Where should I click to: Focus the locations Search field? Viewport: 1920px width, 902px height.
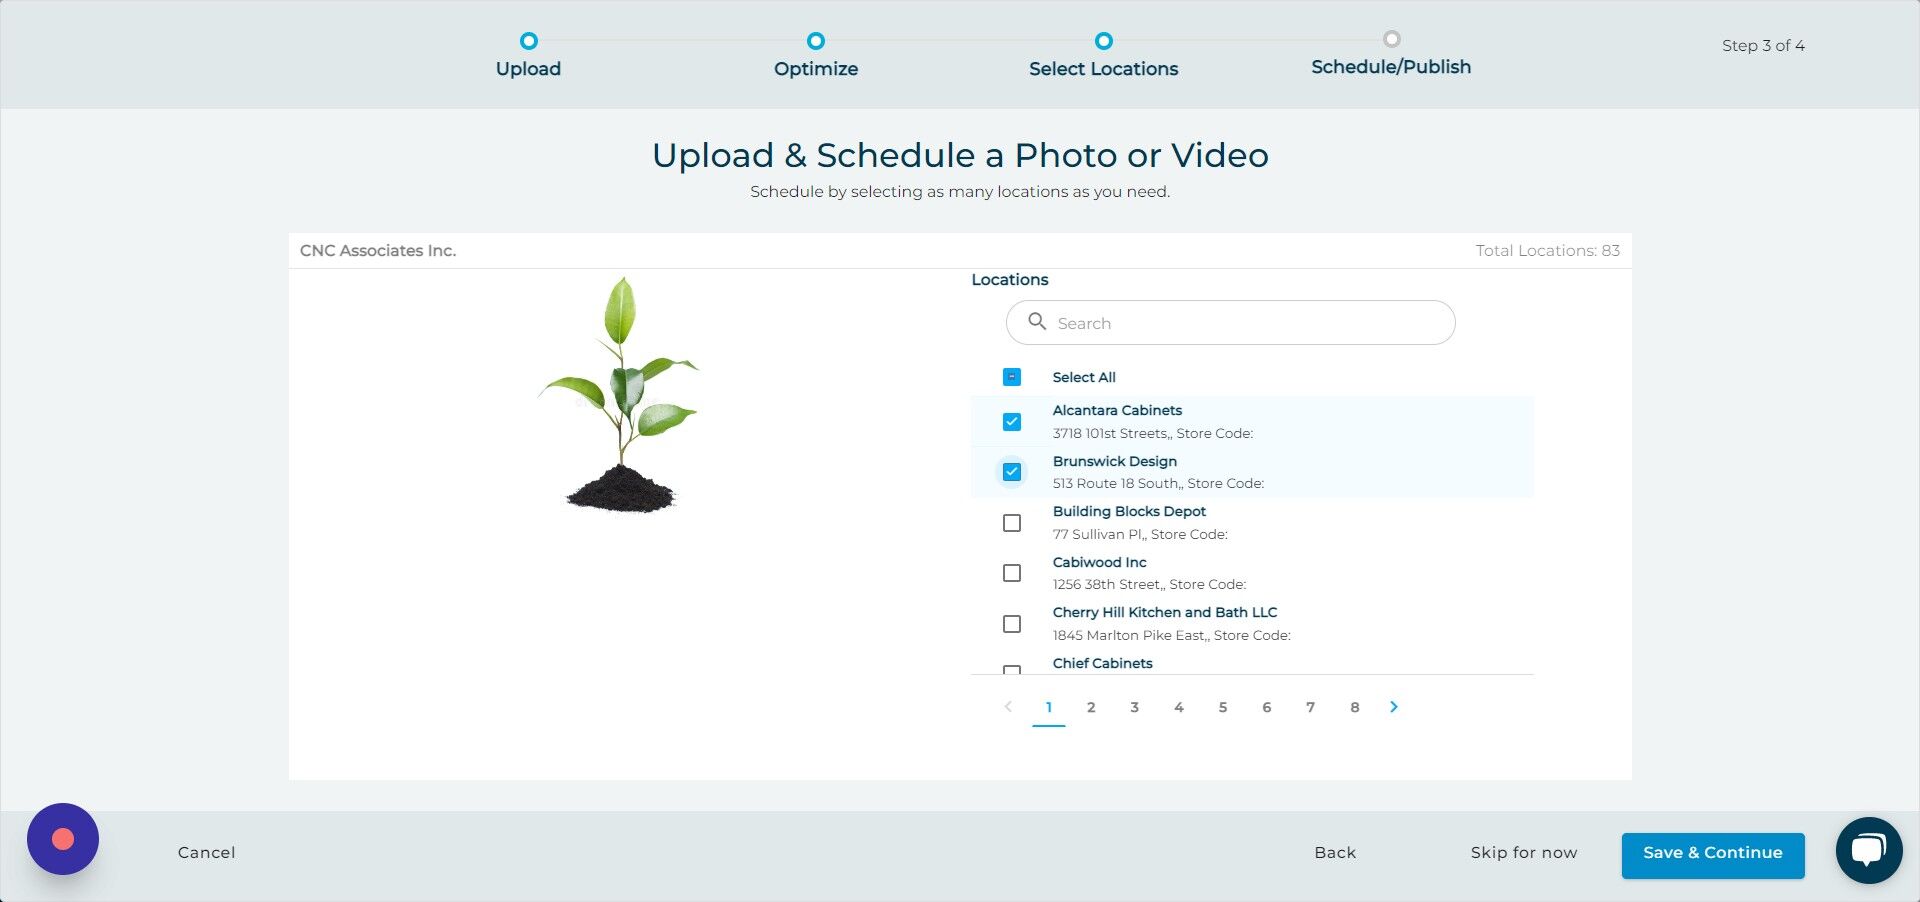click(1231, 323)
